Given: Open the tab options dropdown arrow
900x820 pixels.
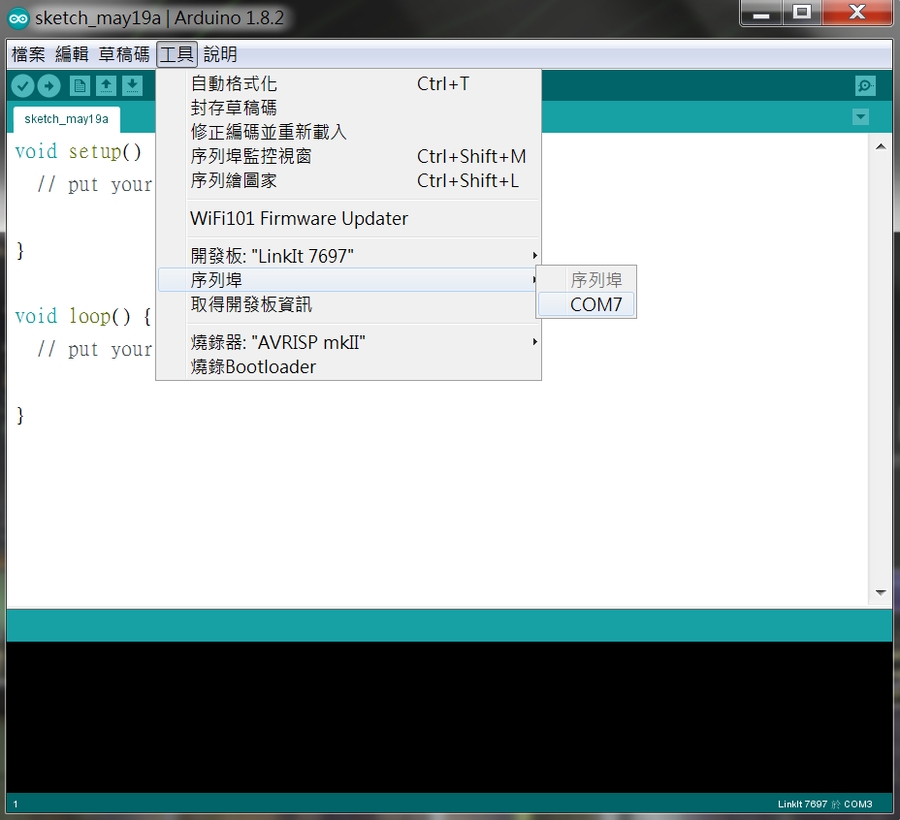Looking at the screenshot, I should tap(860, 117).
